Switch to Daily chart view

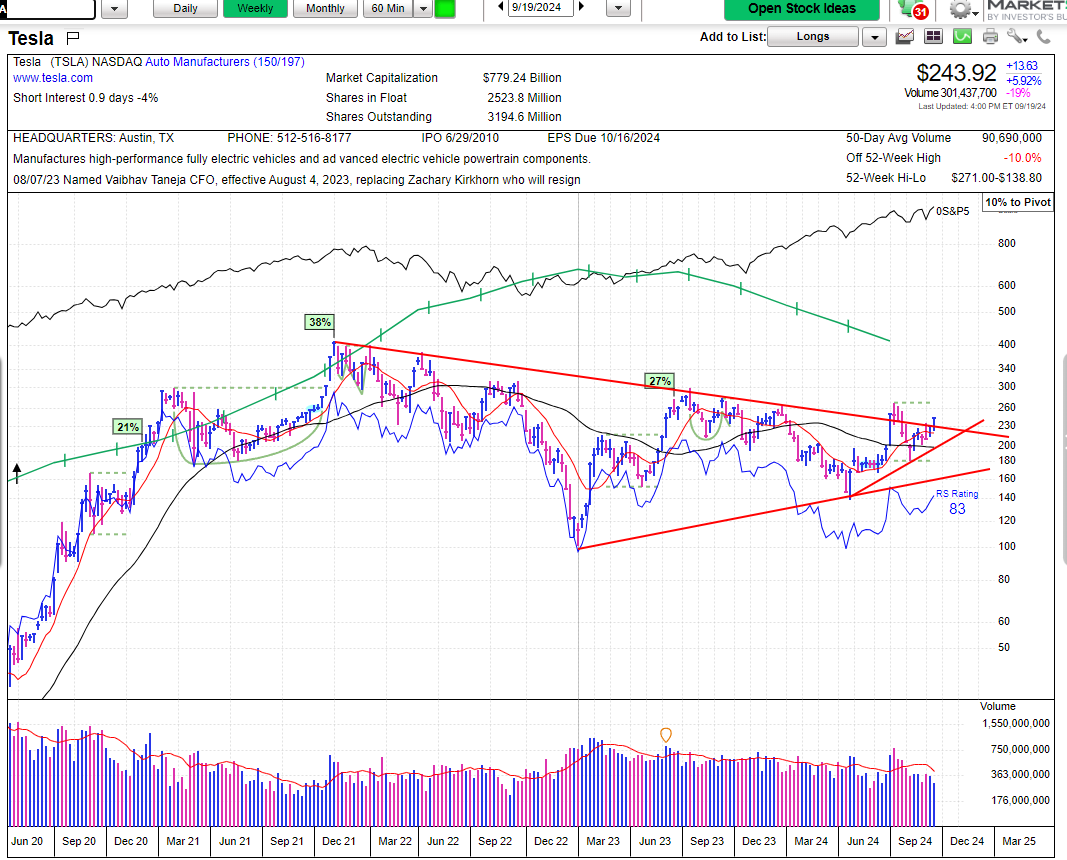point(185,8)
